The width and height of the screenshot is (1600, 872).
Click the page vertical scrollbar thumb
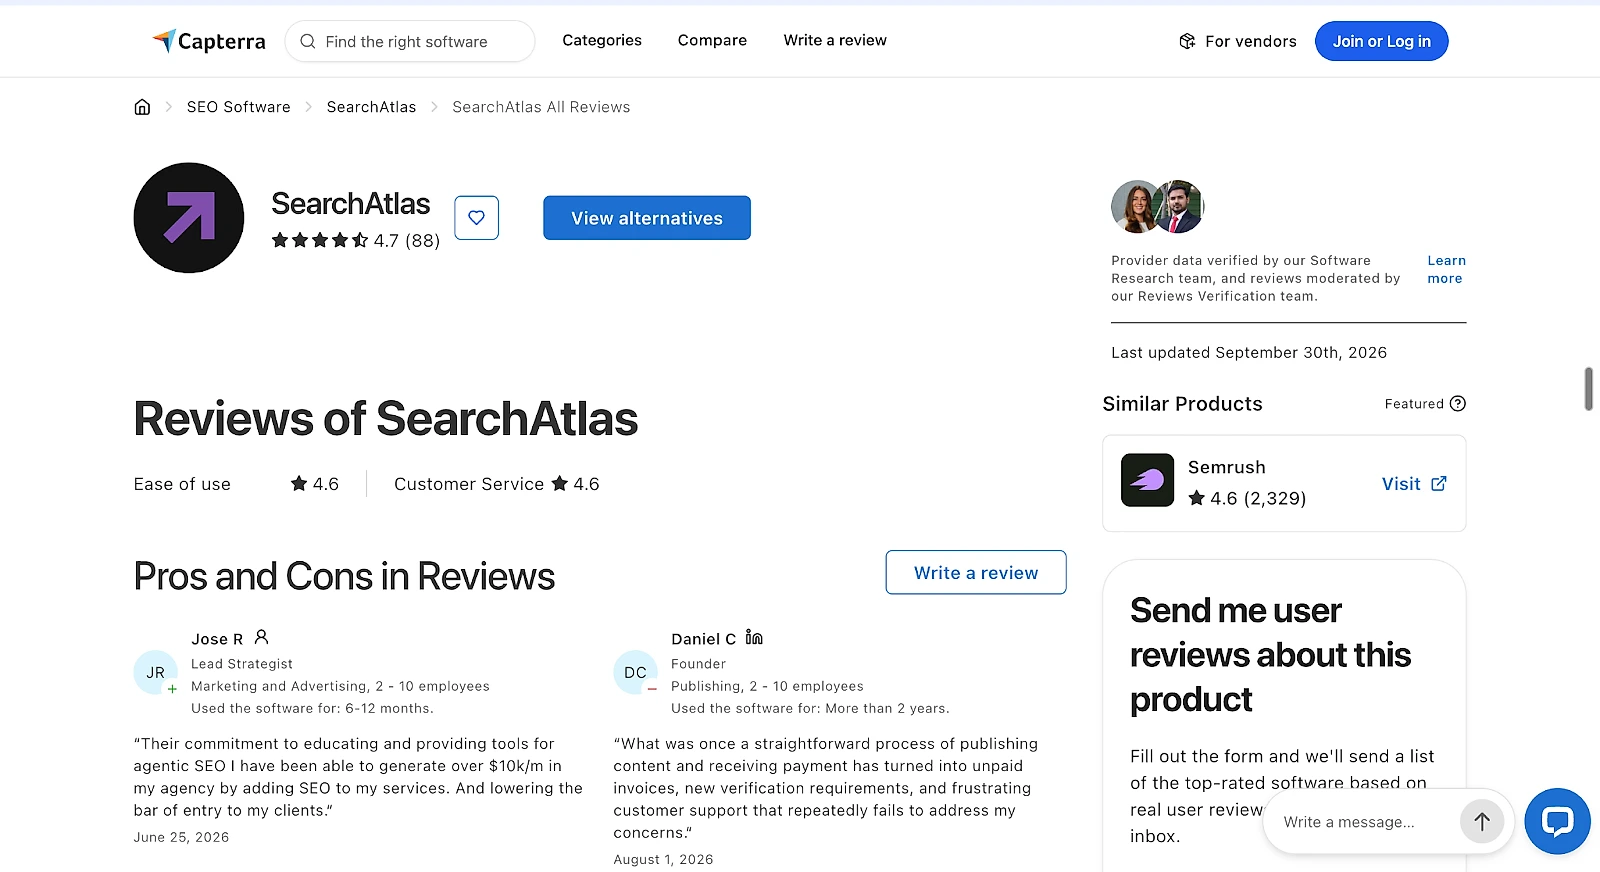(1588, 389)
